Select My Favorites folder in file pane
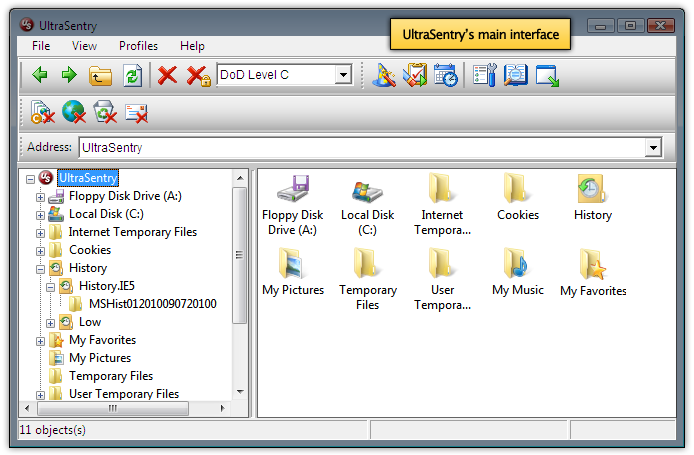Viewport: 694px width, 455px height. click(x=593, y=273)
